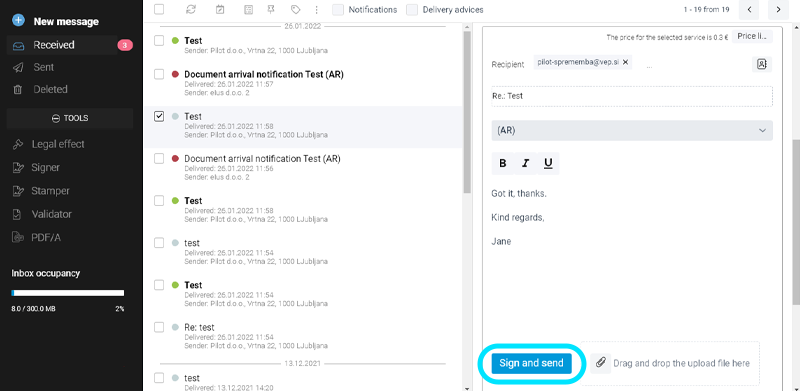Open the (AR) service type dropdown
Image resolution: width=800 pixels, height=391 pixels.
pos(632,130)
